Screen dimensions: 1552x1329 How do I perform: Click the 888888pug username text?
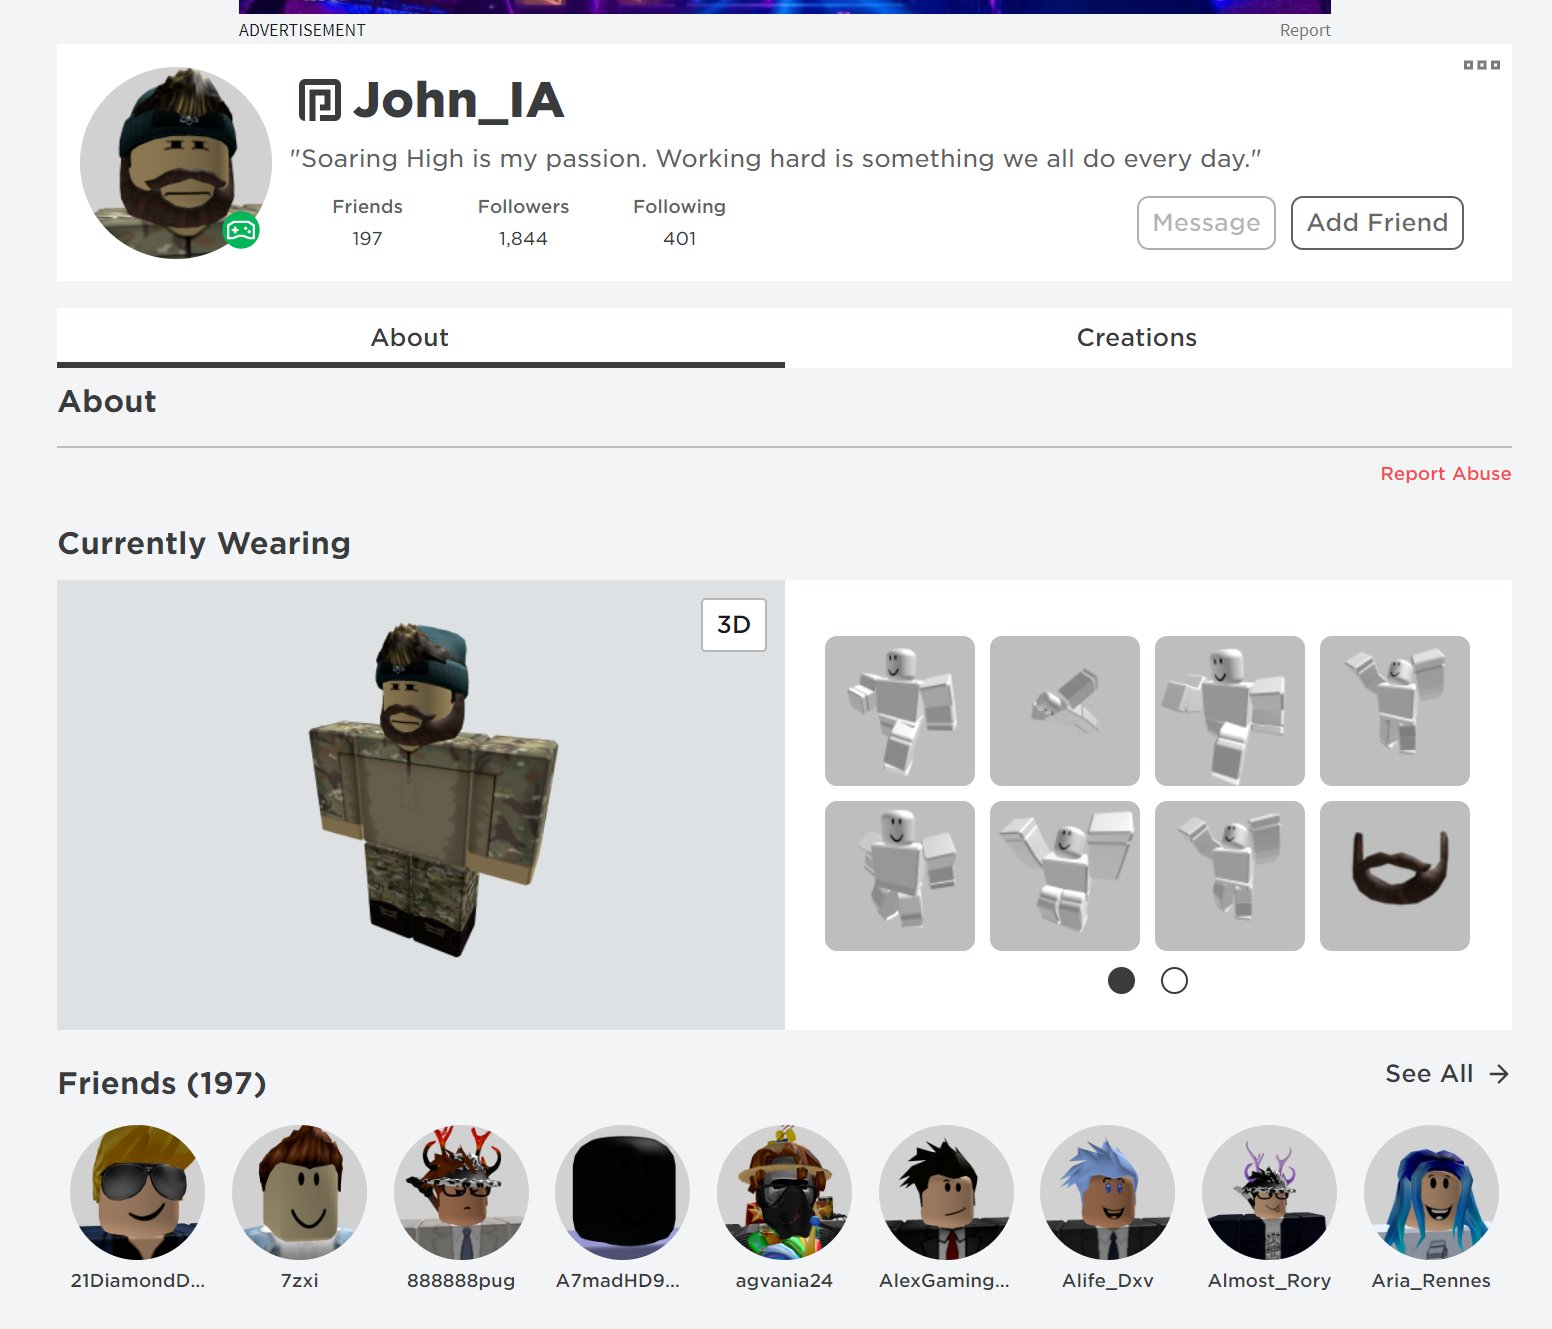pyautogui.click(x=461, y=1281)
